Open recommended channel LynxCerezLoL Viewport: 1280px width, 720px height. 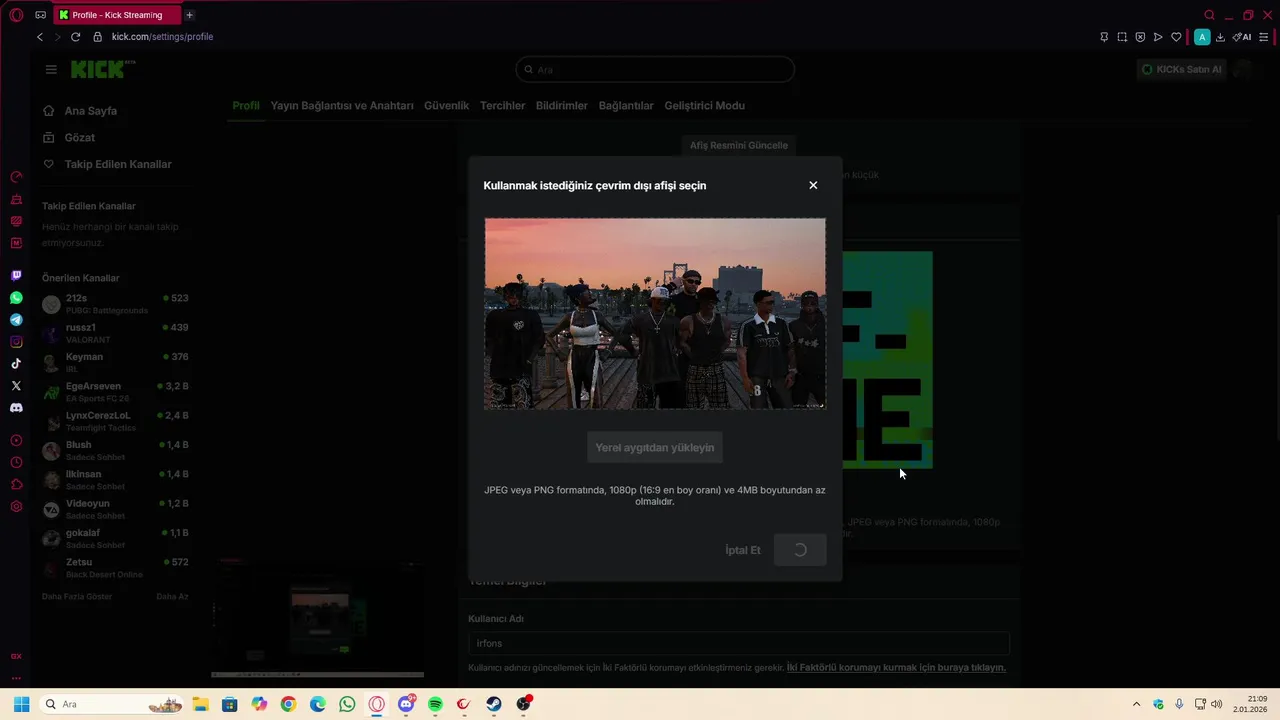pyautogui.click(x=115, y=421)
